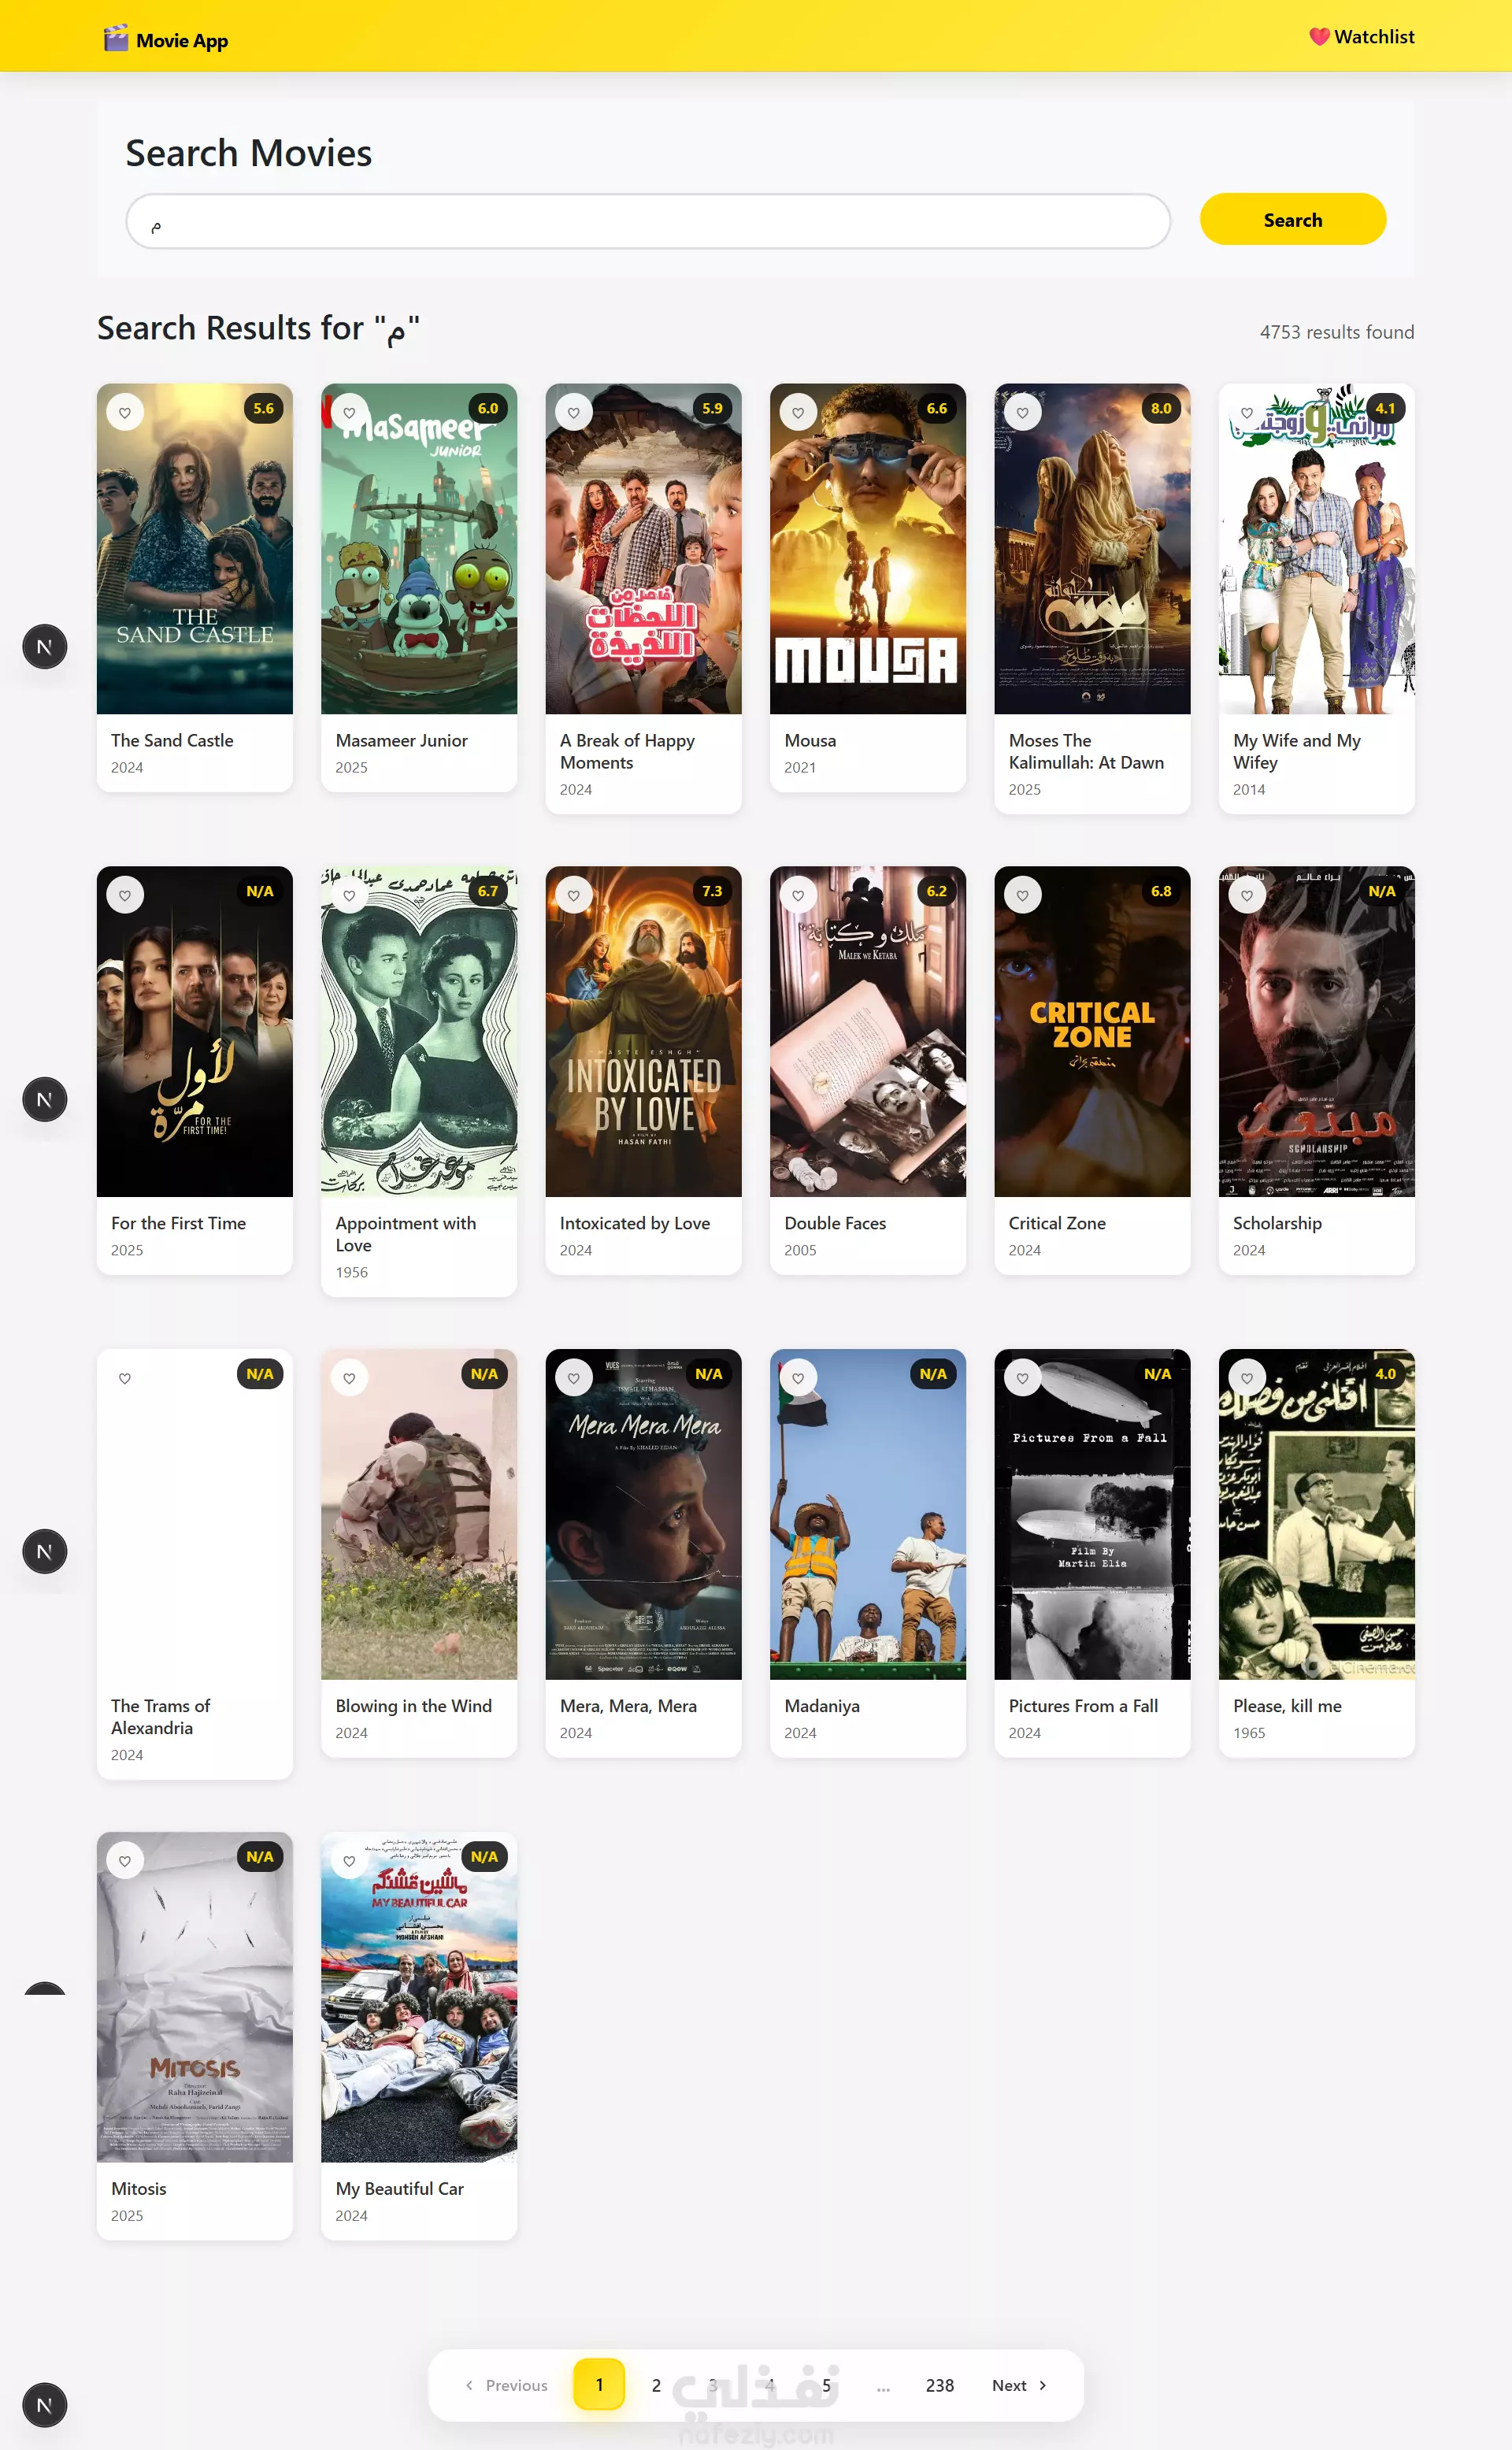This screenshot has width=1512, height=2450.
Task: Focus the Search Movies text field
Action: (648, 221)
